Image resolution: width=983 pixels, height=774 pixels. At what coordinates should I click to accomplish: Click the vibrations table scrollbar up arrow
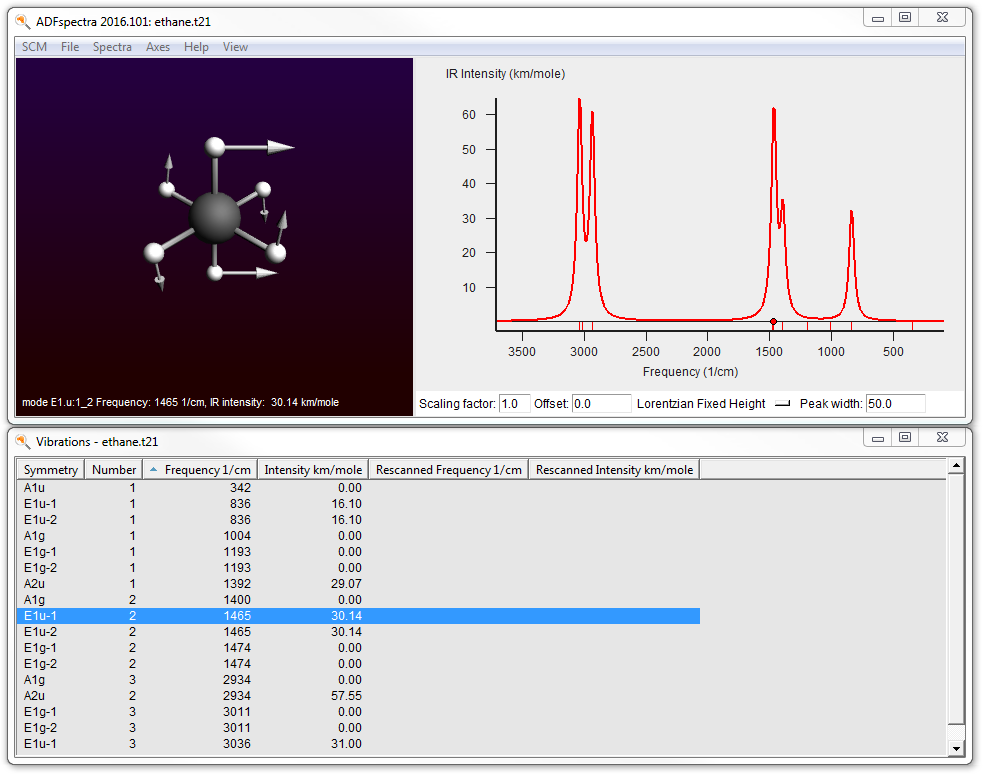(955, 466)
